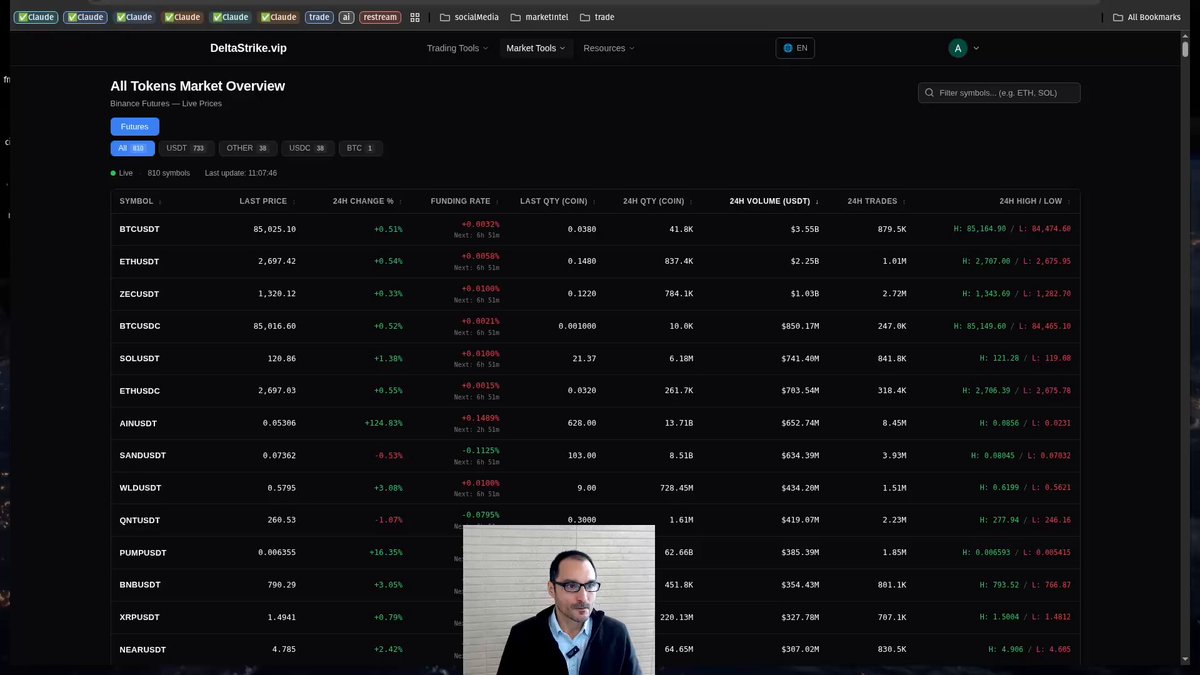Click the PUMPUSDT symbol cell

coord(142,552)
